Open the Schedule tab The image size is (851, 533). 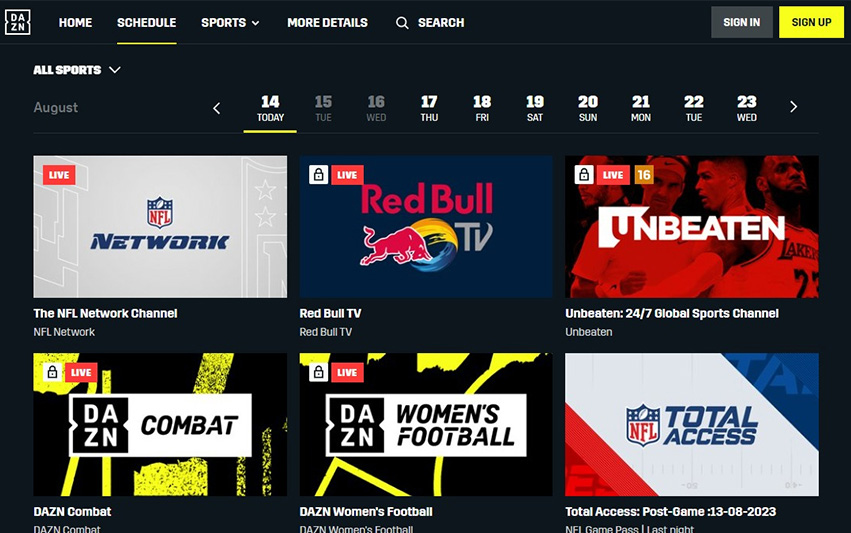click(x=147, y=23)
